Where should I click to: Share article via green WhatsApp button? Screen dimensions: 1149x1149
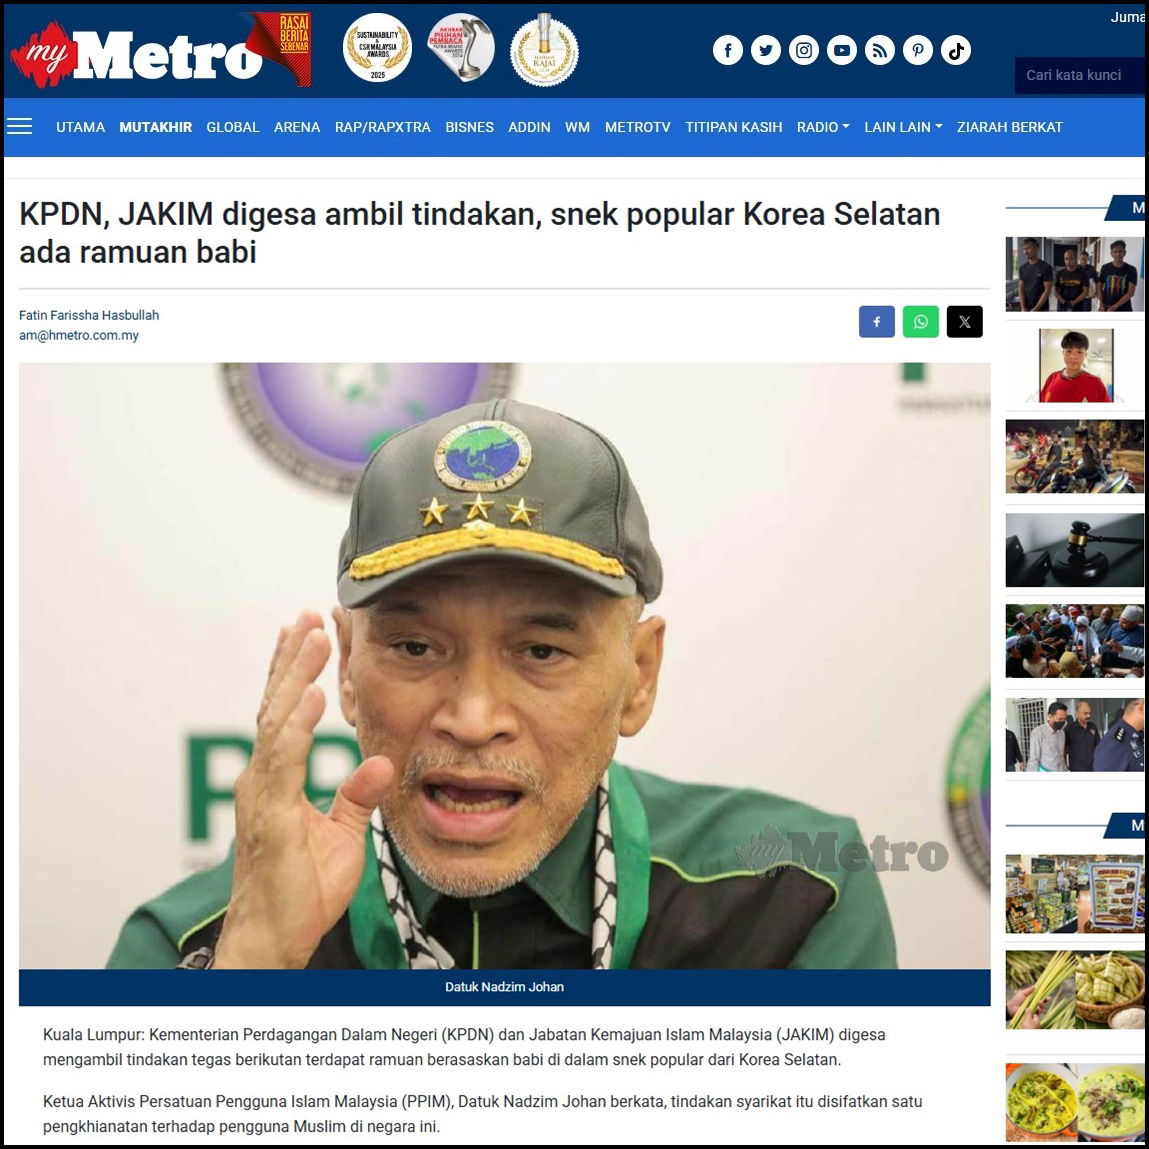point(920,322)
